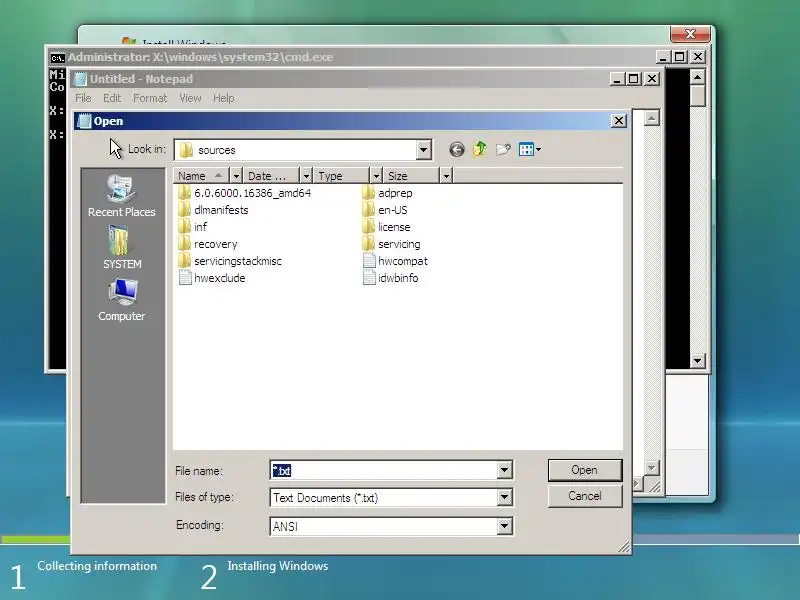This screenshot has height=600, width=800.
Task: Open Notepad's File menu
Action: point(83,98)
